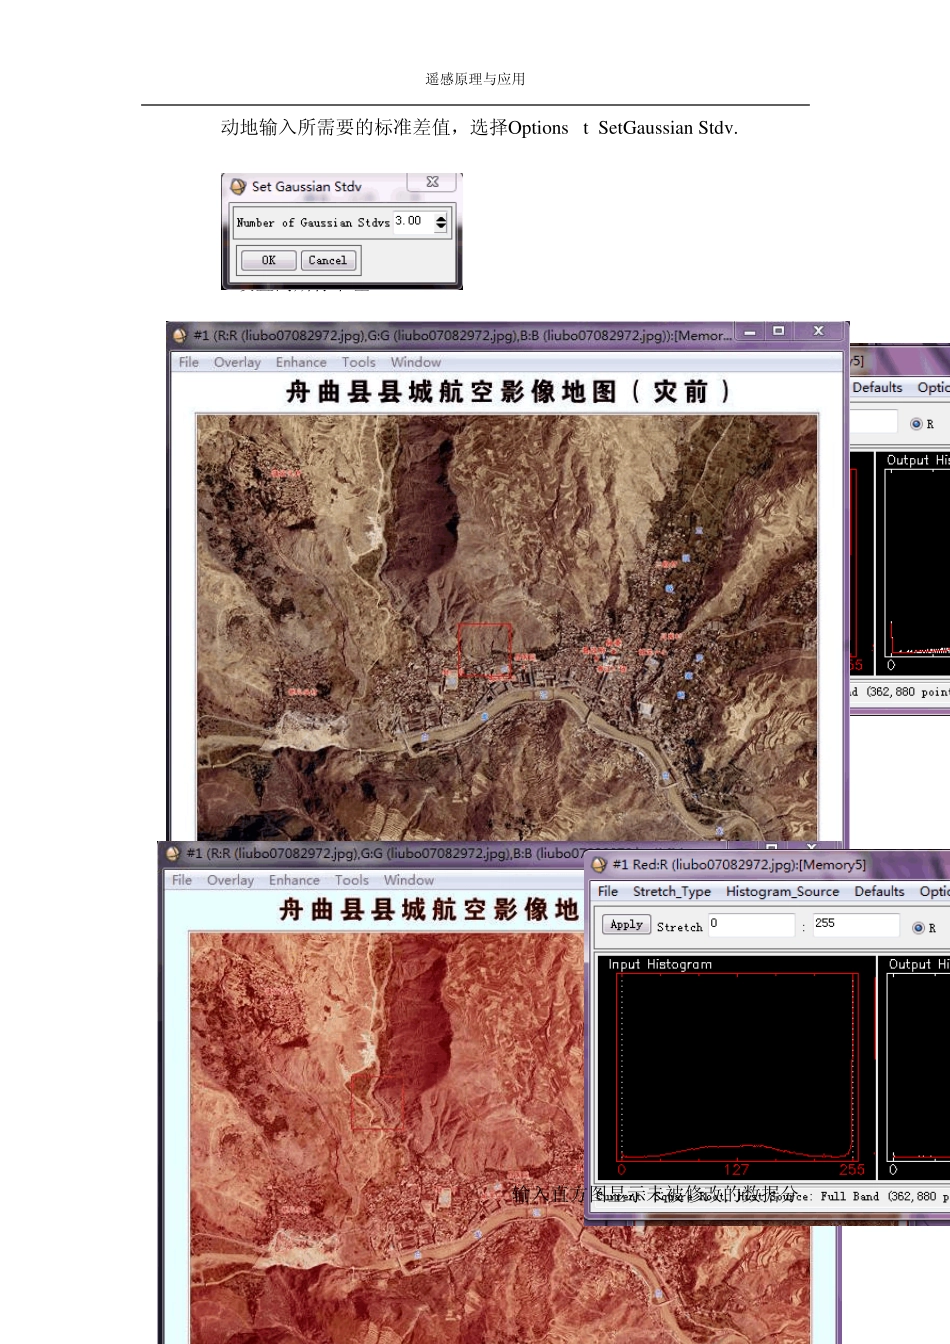Click the ENVI icon in the Red:R stretch window title bar
950x1344 pixels.
pyautogui.click(x=600, y=864)
